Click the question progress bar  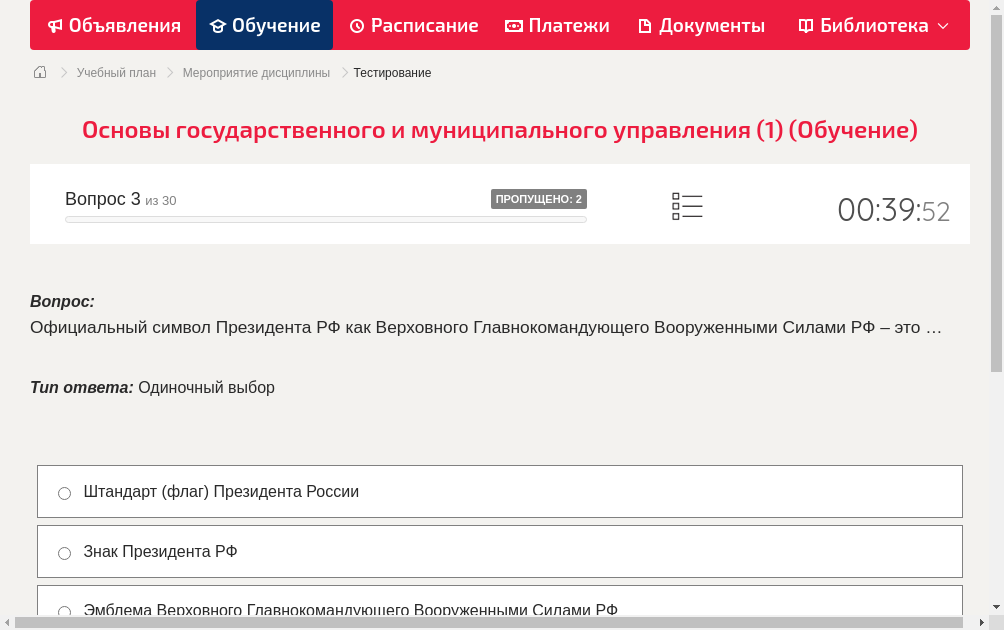(325, 219)
